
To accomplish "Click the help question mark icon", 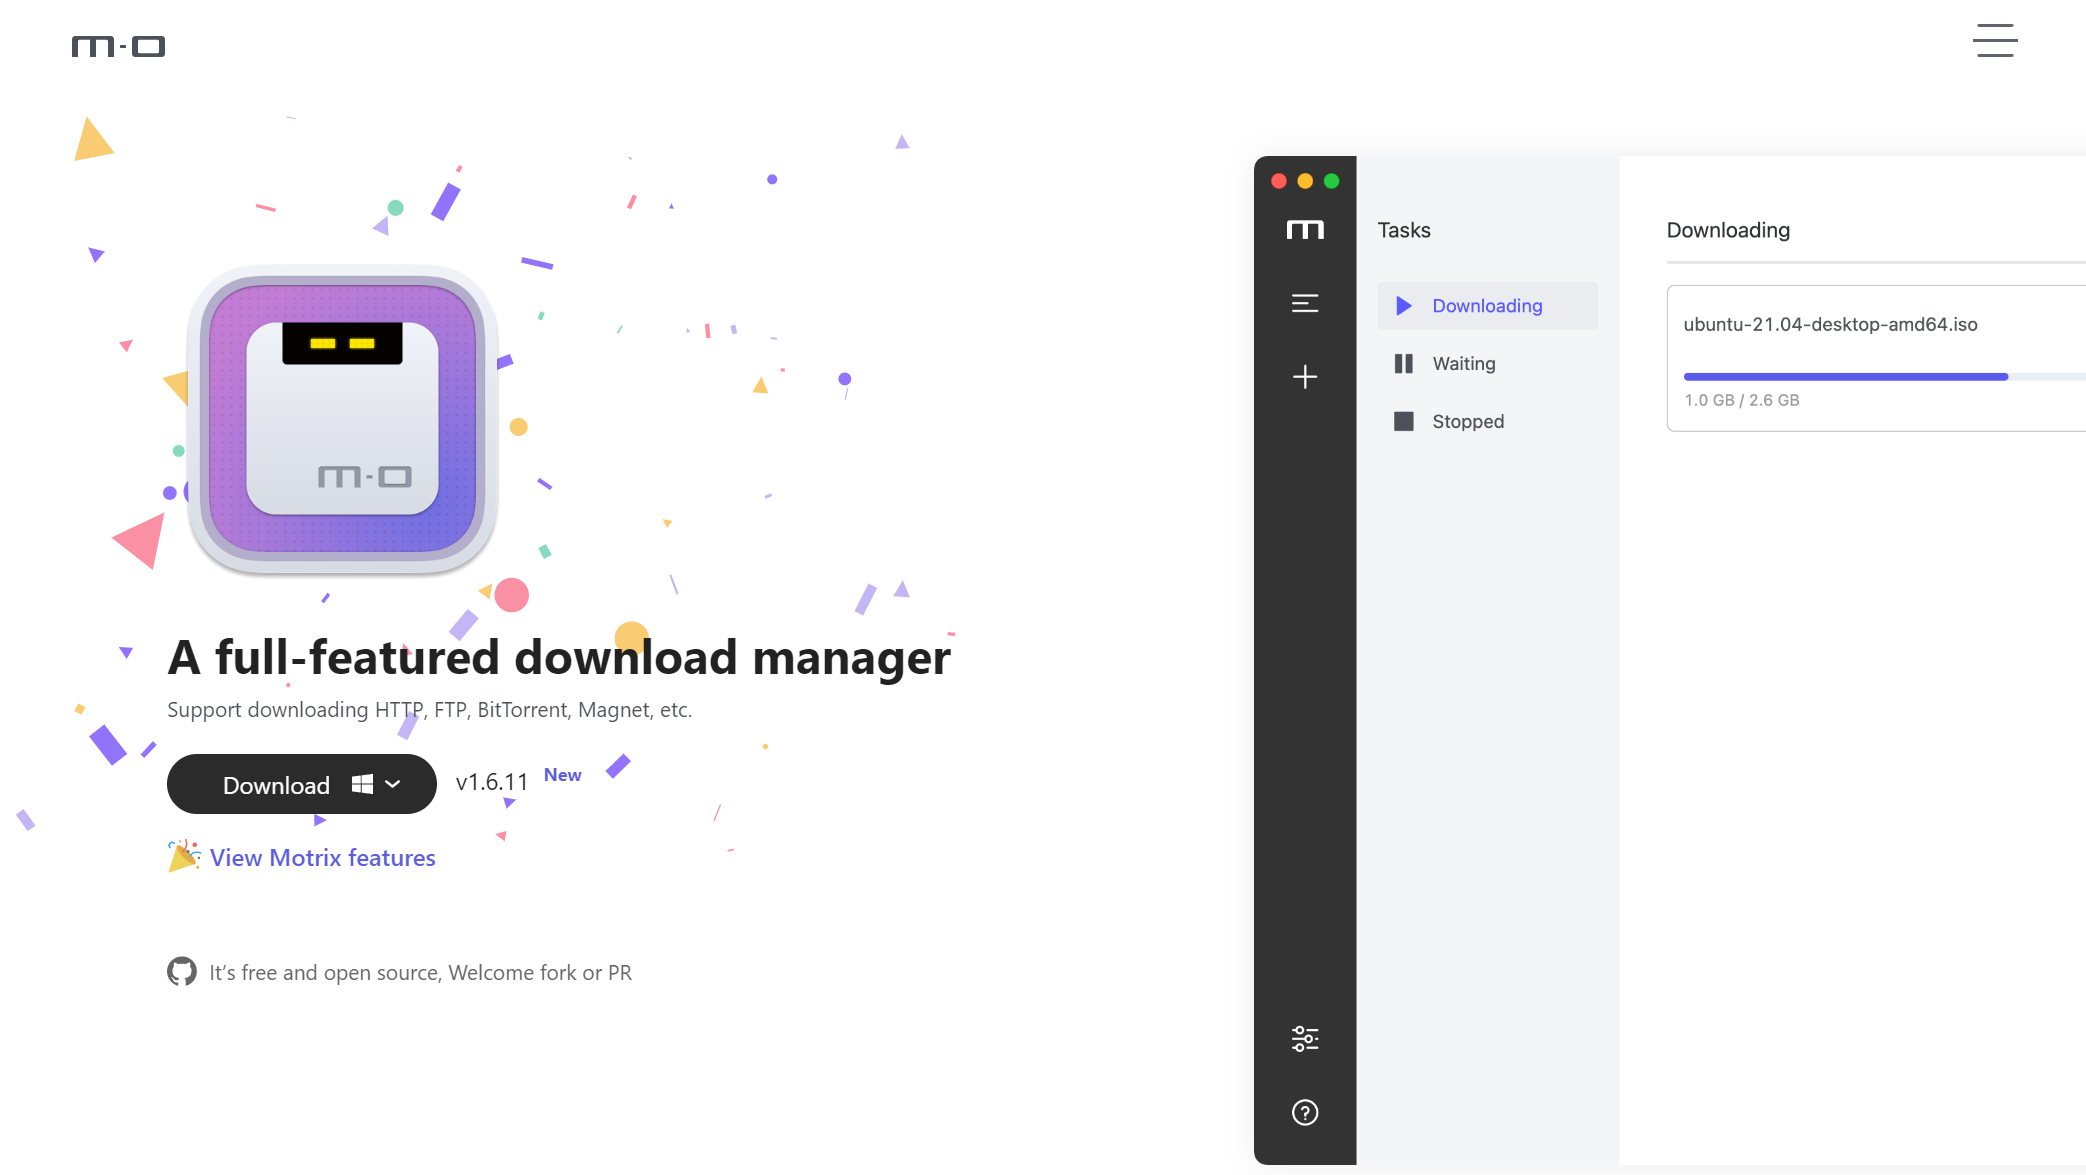I will pyautogui.click(x=1305, y=1113).
